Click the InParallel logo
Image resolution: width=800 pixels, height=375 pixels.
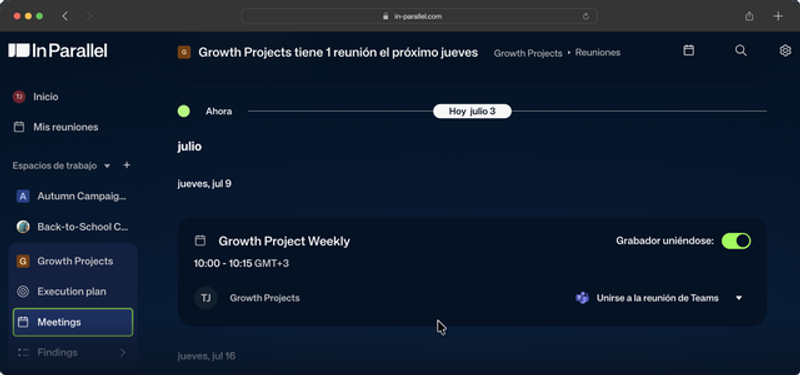(58, 51)
